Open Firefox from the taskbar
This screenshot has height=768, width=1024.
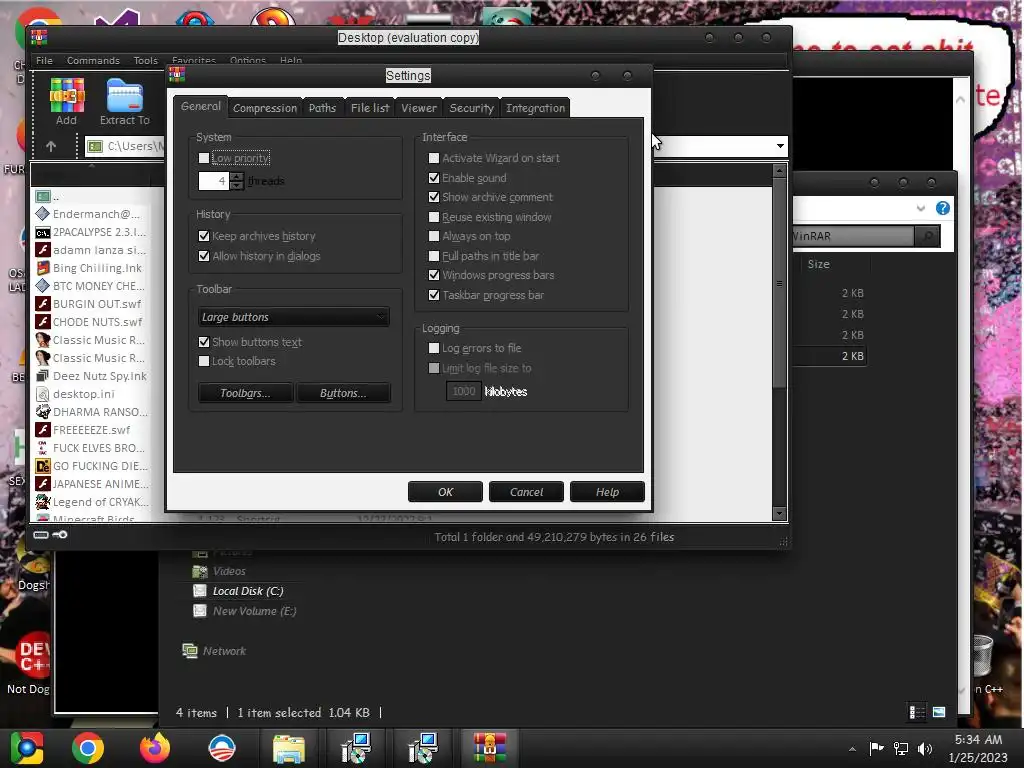[x=155, y=748]
